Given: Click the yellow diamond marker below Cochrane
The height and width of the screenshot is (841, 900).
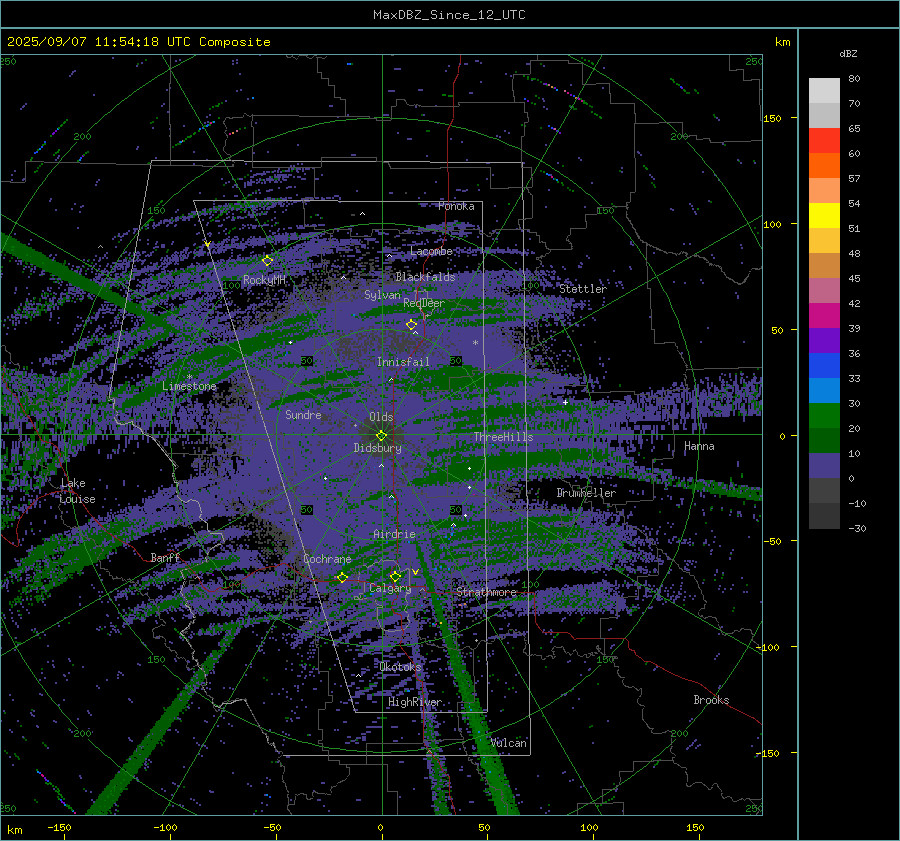Looking at the screenshot, I should coord(342,577).
